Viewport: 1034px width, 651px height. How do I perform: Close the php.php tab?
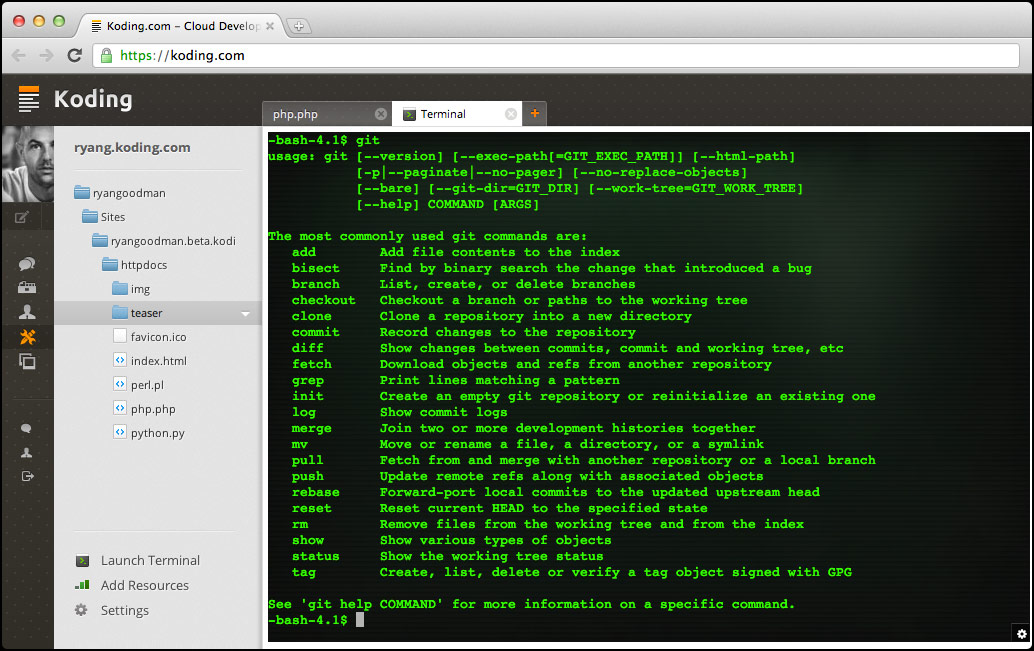380,114
